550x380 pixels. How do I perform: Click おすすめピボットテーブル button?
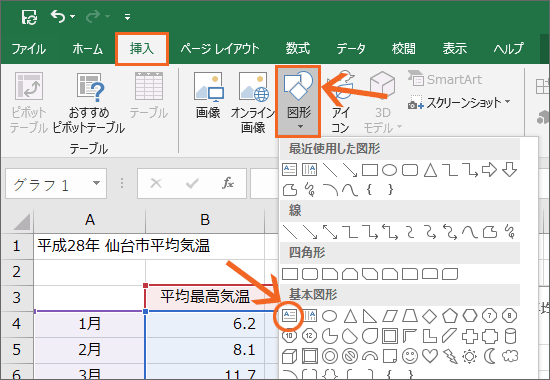tap(89, 103)
